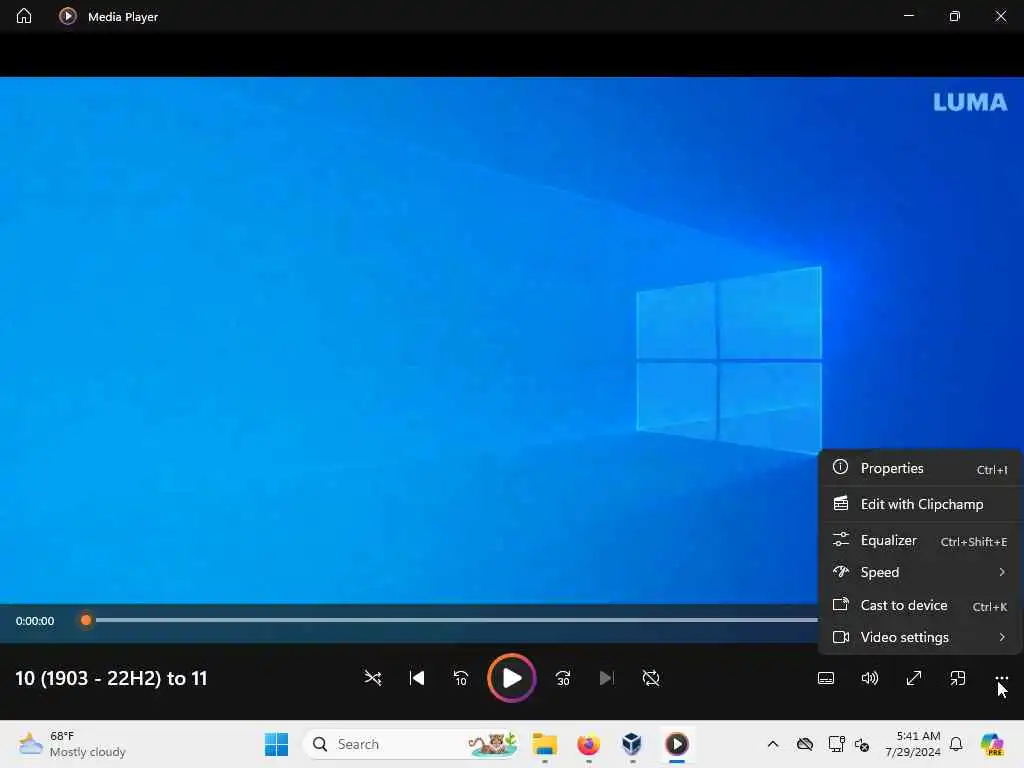Skip back 10 seconds

coord(460,678)
